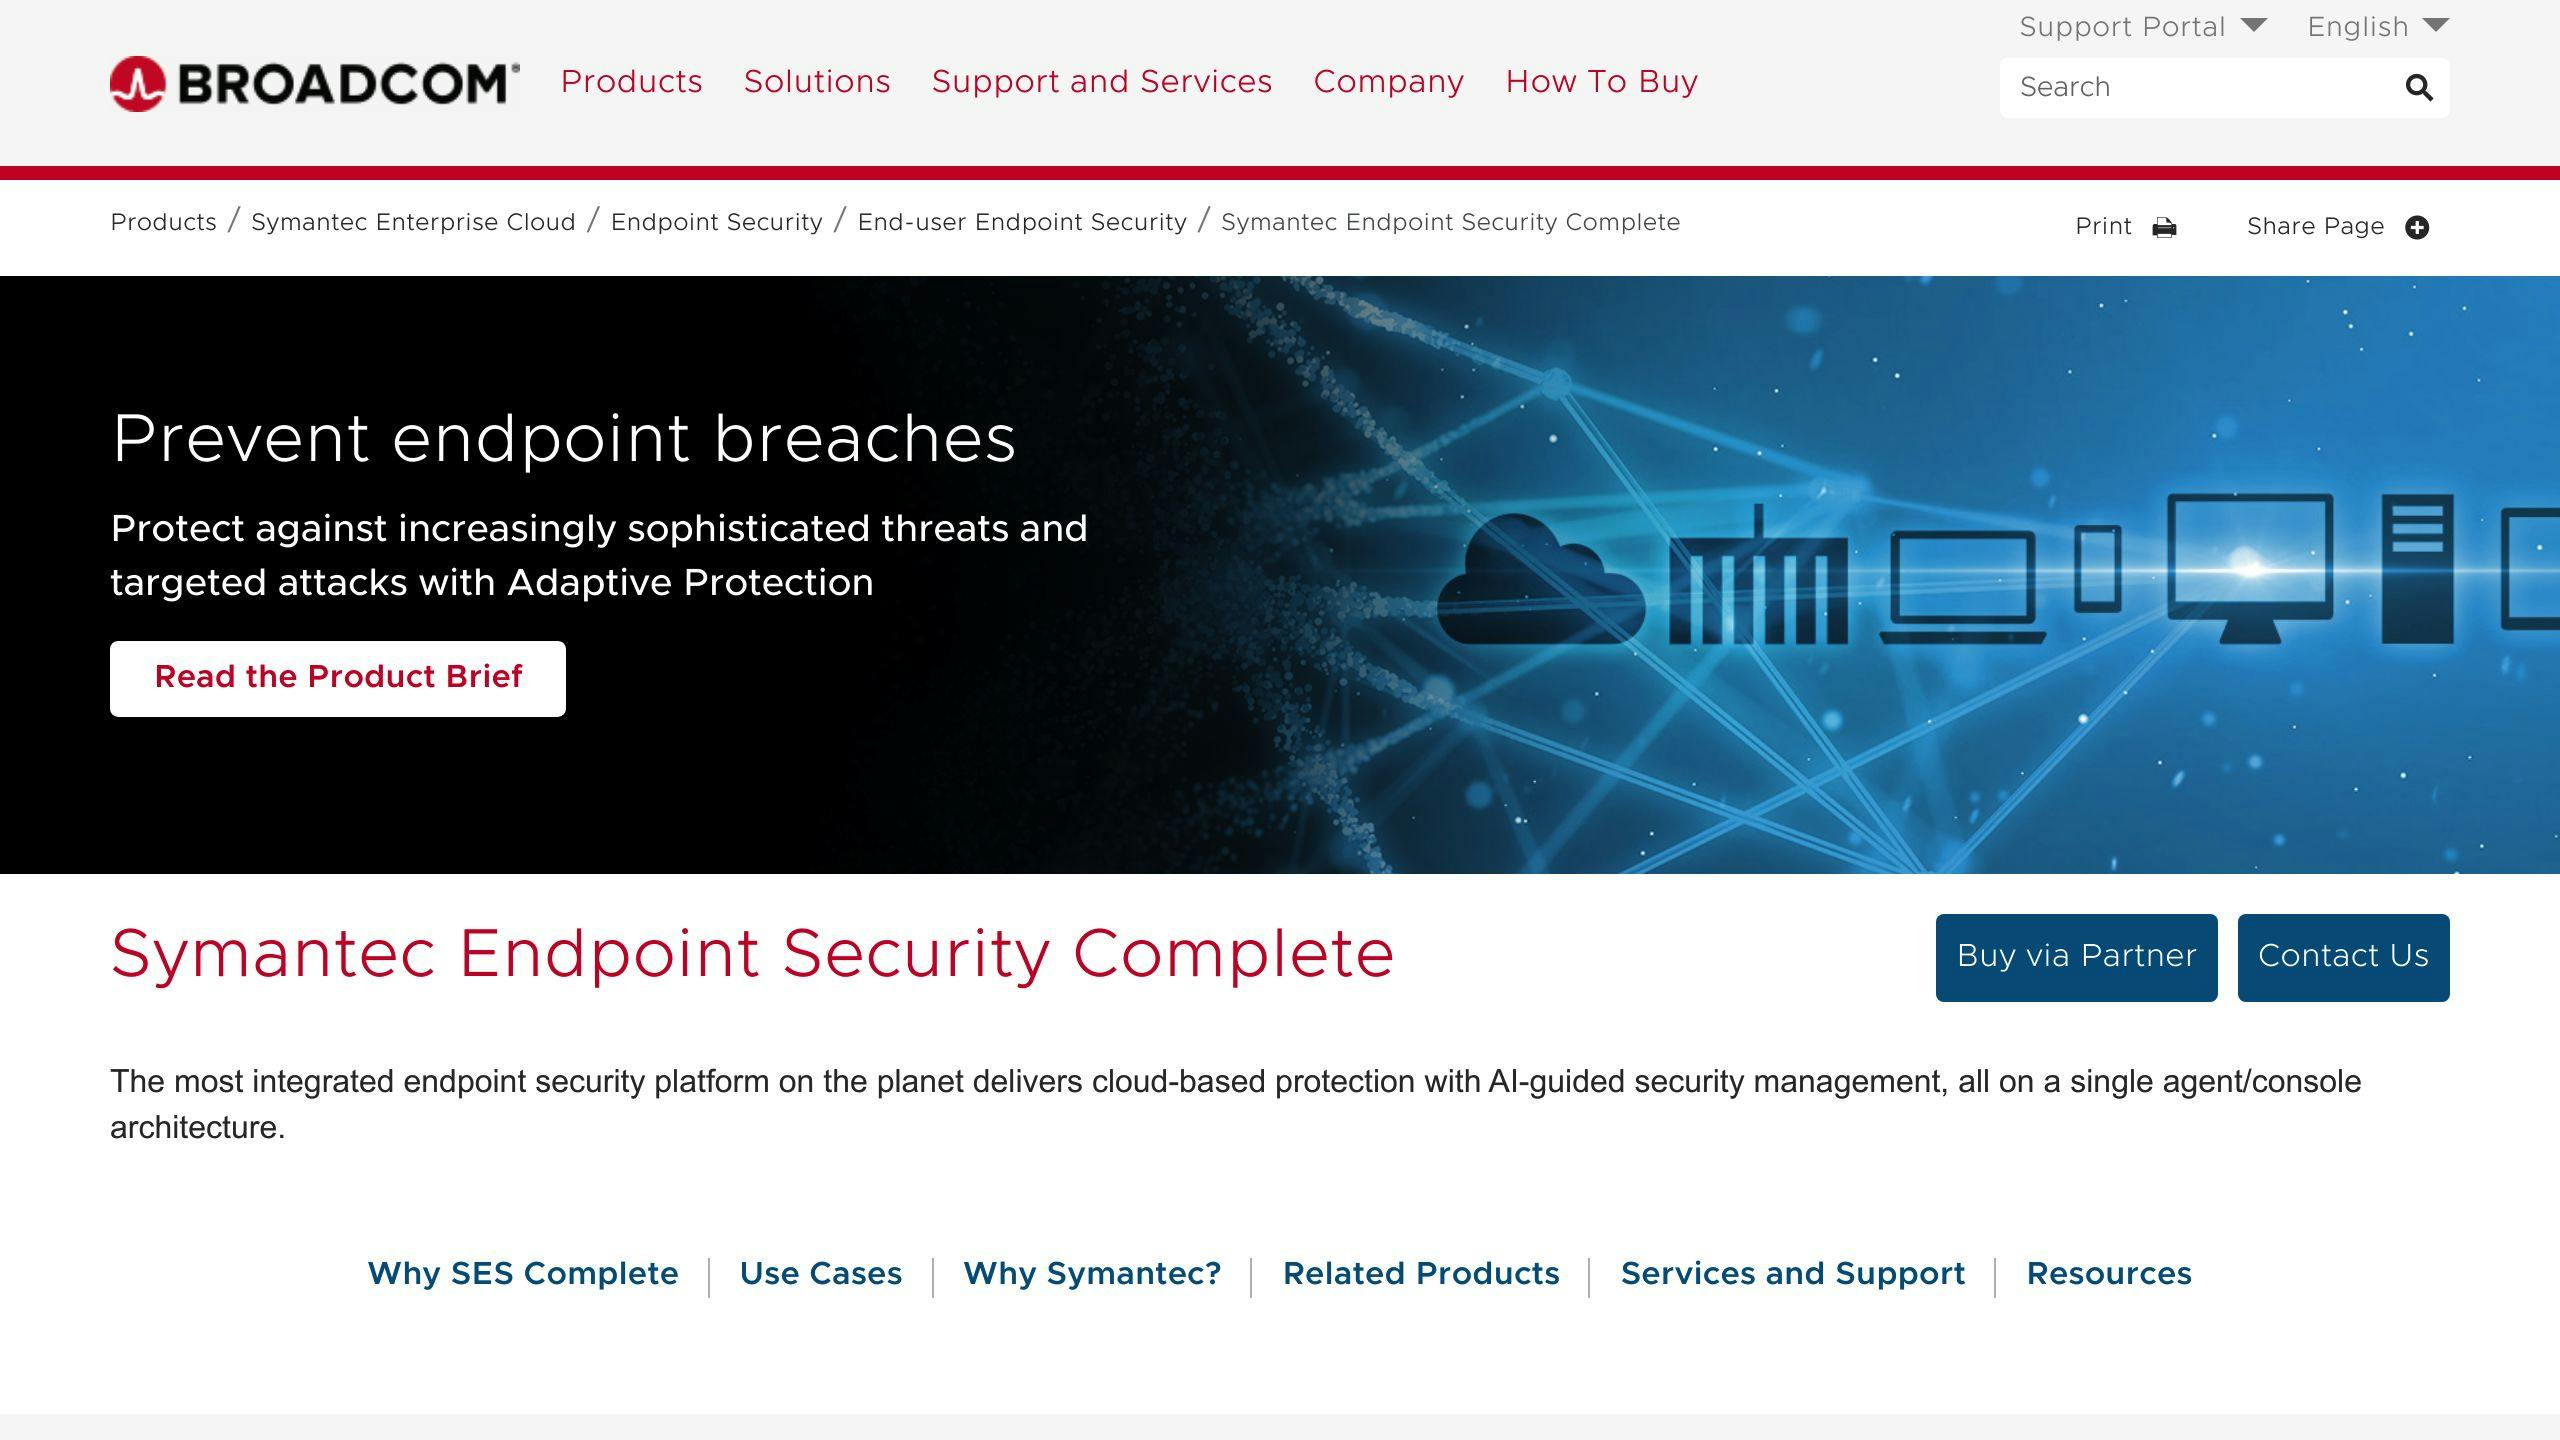The image size is (2560, 1440).
Task: Navigate to Services and Support section
Action: (x=1792, y=1273)
